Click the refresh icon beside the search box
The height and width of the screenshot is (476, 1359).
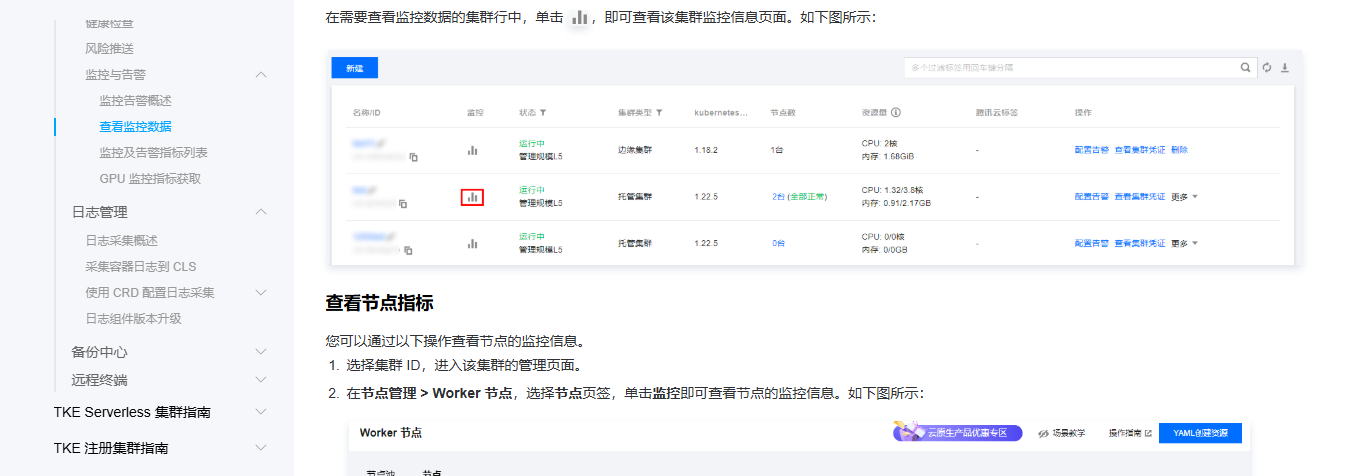1266,68
